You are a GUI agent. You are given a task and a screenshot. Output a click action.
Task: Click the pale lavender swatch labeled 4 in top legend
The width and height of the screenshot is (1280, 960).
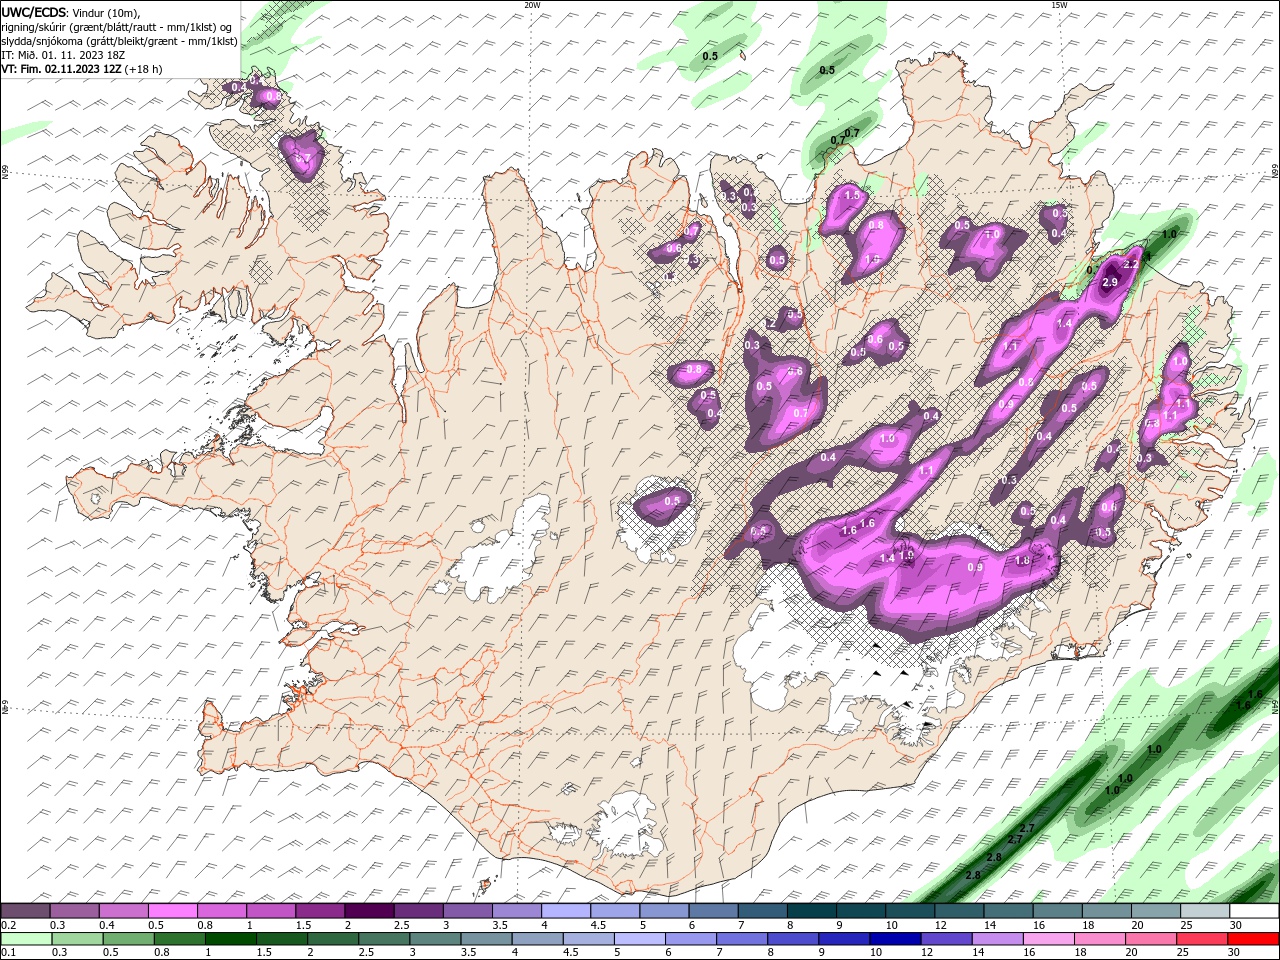(x=565, y=911)
